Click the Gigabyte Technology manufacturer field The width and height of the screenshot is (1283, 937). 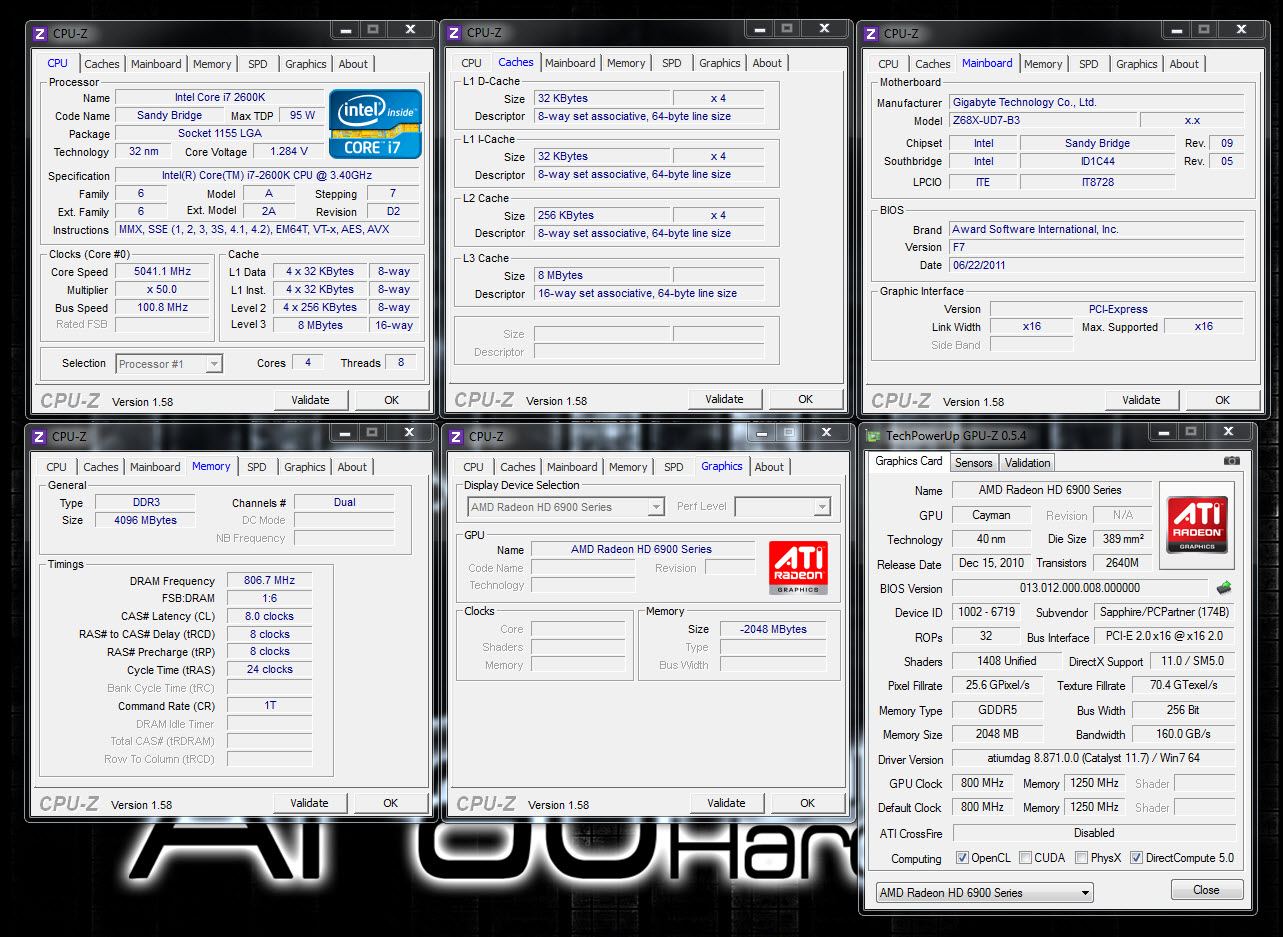click(1096, 102)
